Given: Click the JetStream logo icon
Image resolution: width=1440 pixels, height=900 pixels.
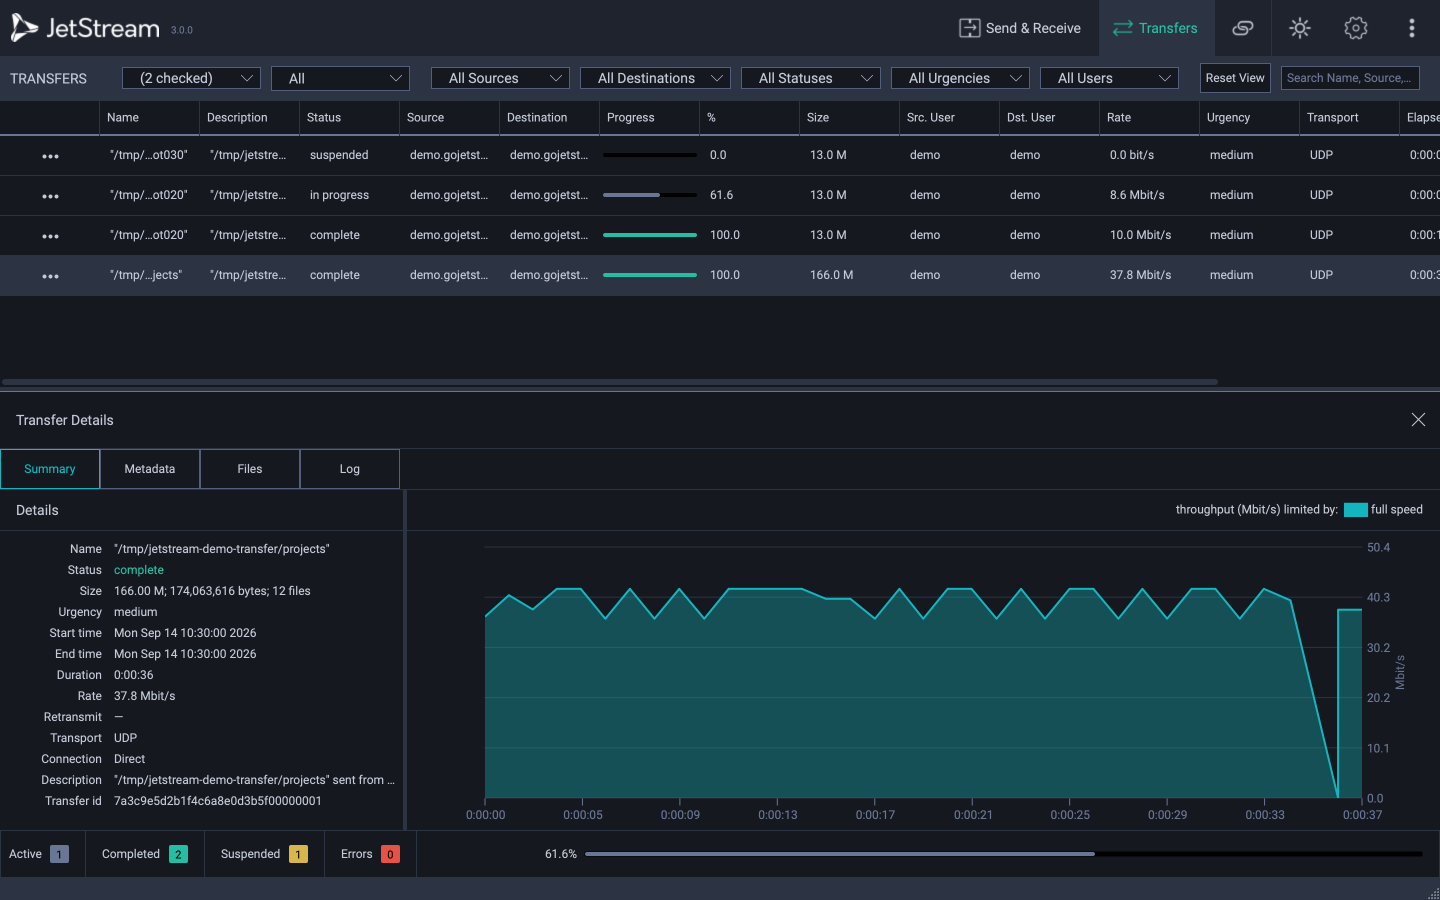Looking at the screenshot, I should (24, 28).
